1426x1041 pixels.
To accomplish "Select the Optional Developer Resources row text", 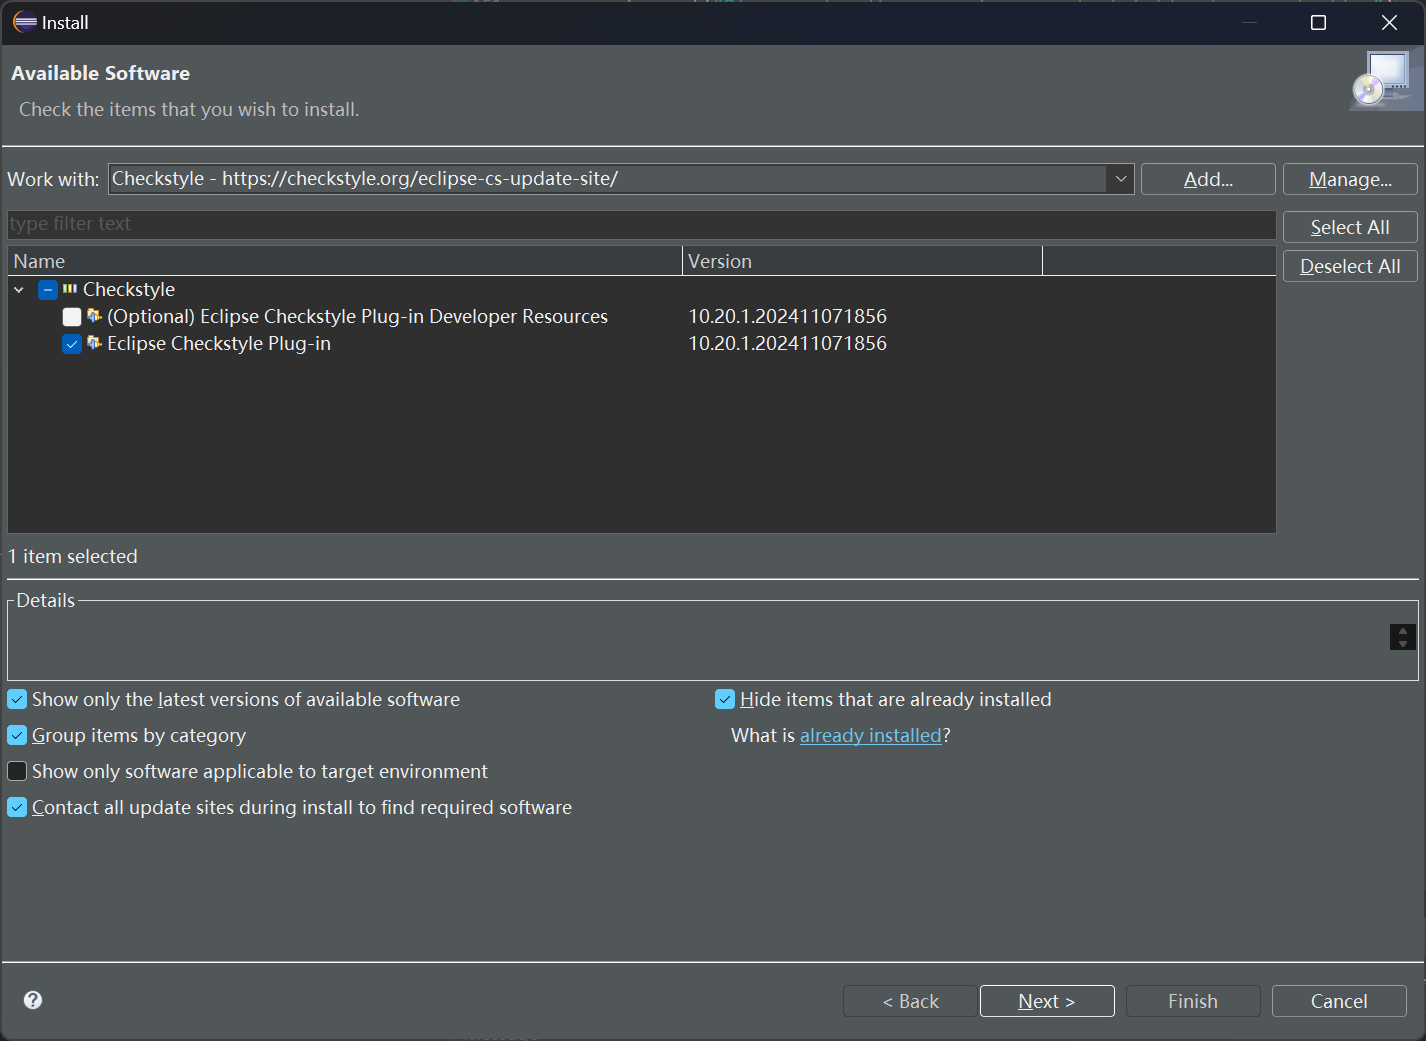I will 357,316.
